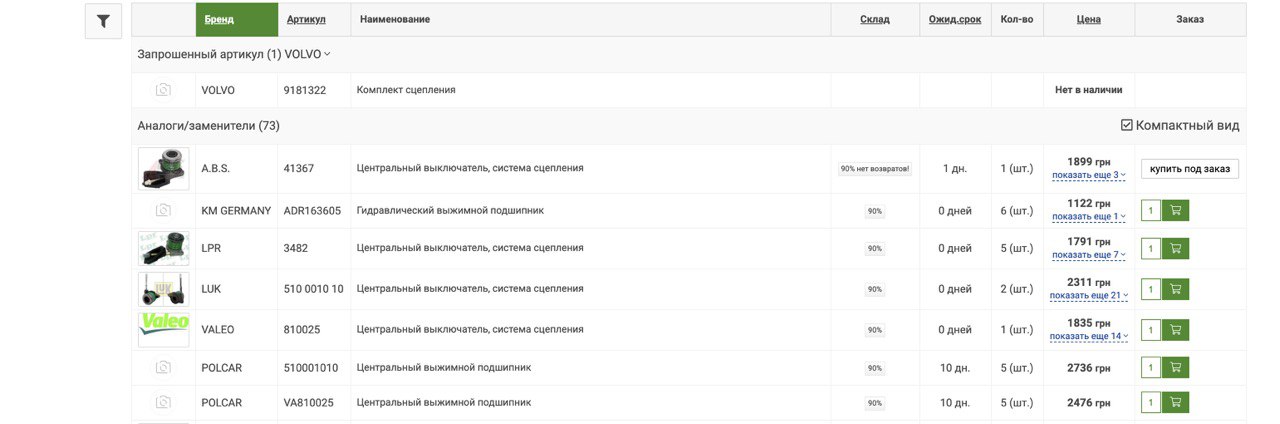Add LPR 3482 to cart

point(1175,248)
